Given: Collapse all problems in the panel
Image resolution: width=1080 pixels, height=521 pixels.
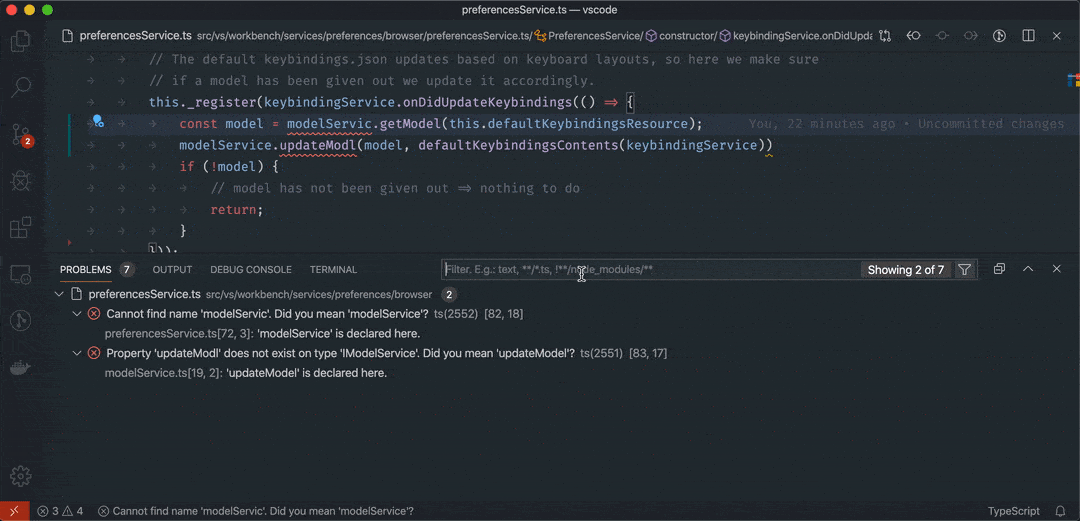Looking at the screenshot, I should [x=999, y=270].
